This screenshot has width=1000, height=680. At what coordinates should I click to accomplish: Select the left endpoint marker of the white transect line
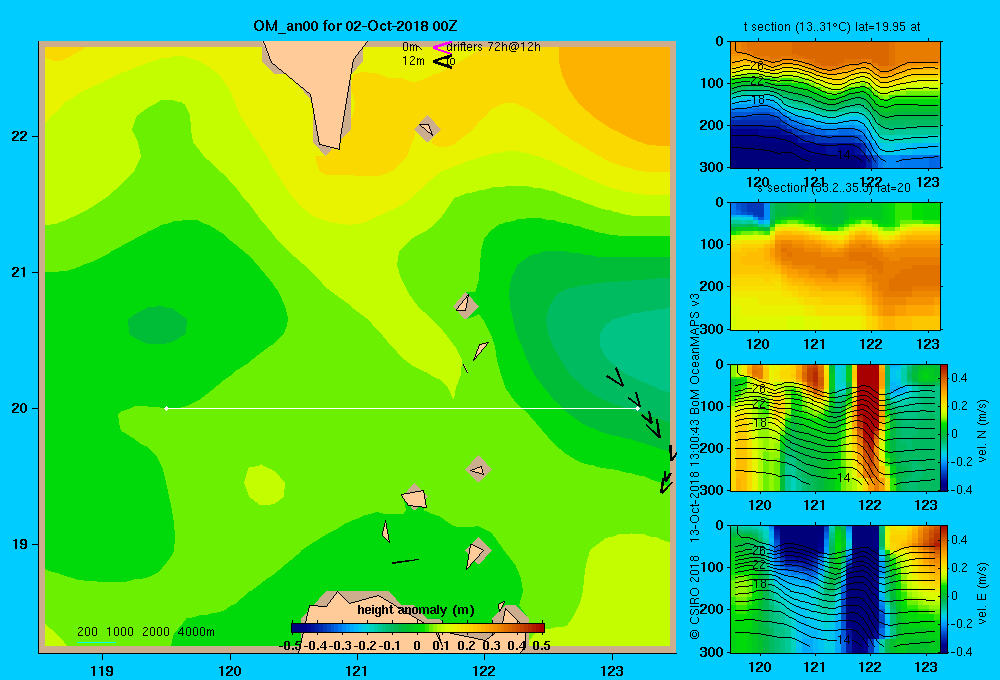(x=166, y=408)
